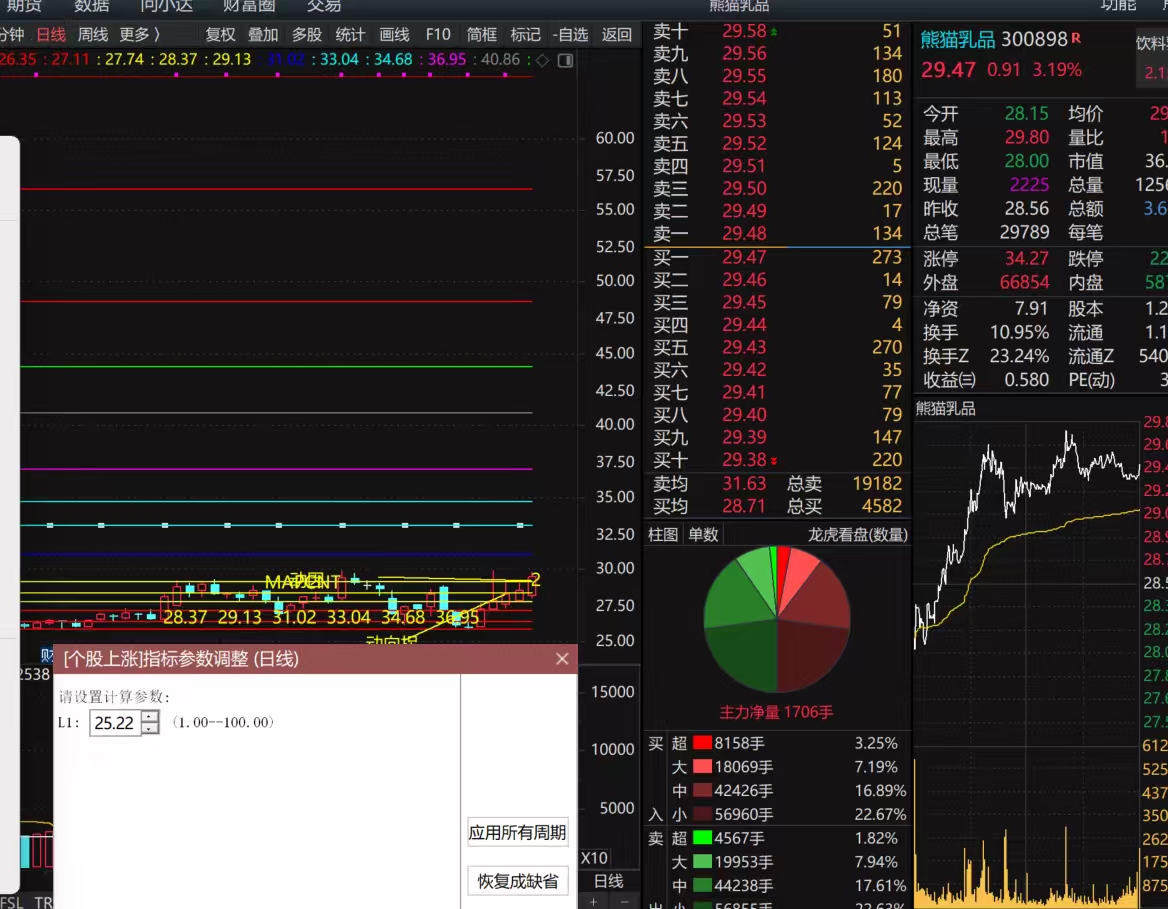
Task: Click 换手 value 10.95%
Action: (x=1019, y=332)
